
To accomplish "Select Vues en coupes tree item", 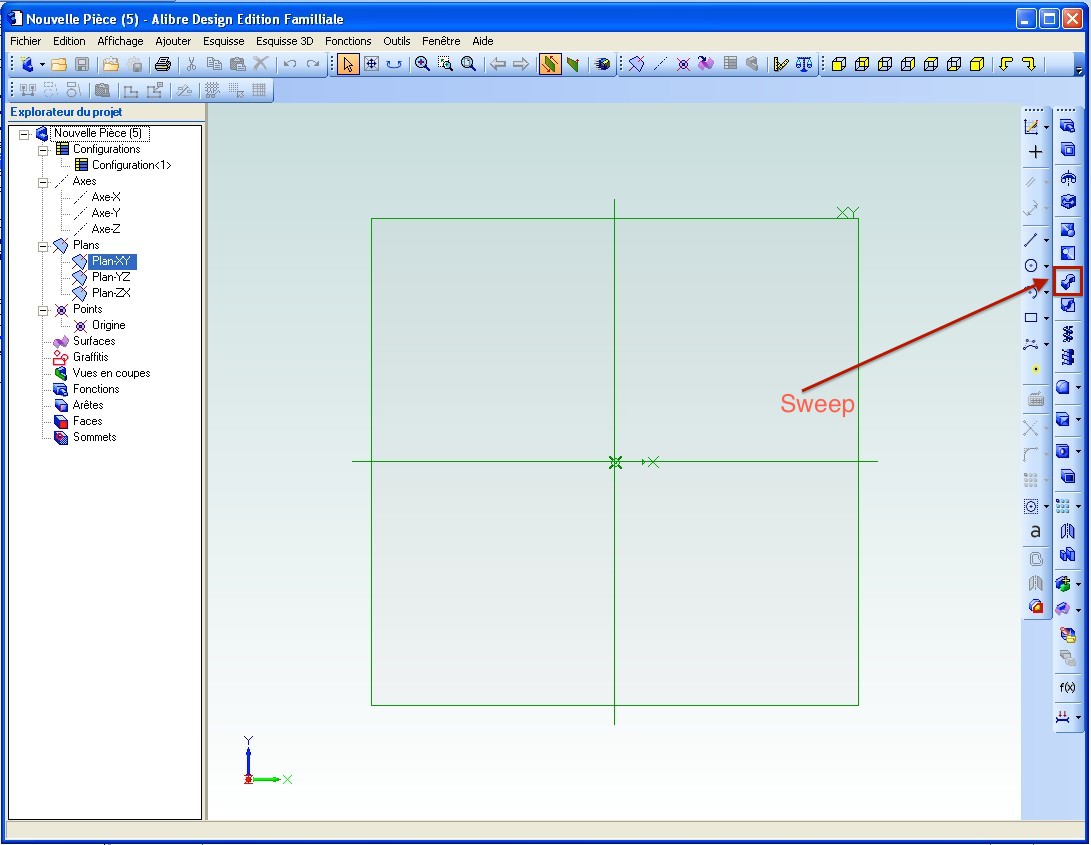I will pyautogui.click(x=111, y=373).
